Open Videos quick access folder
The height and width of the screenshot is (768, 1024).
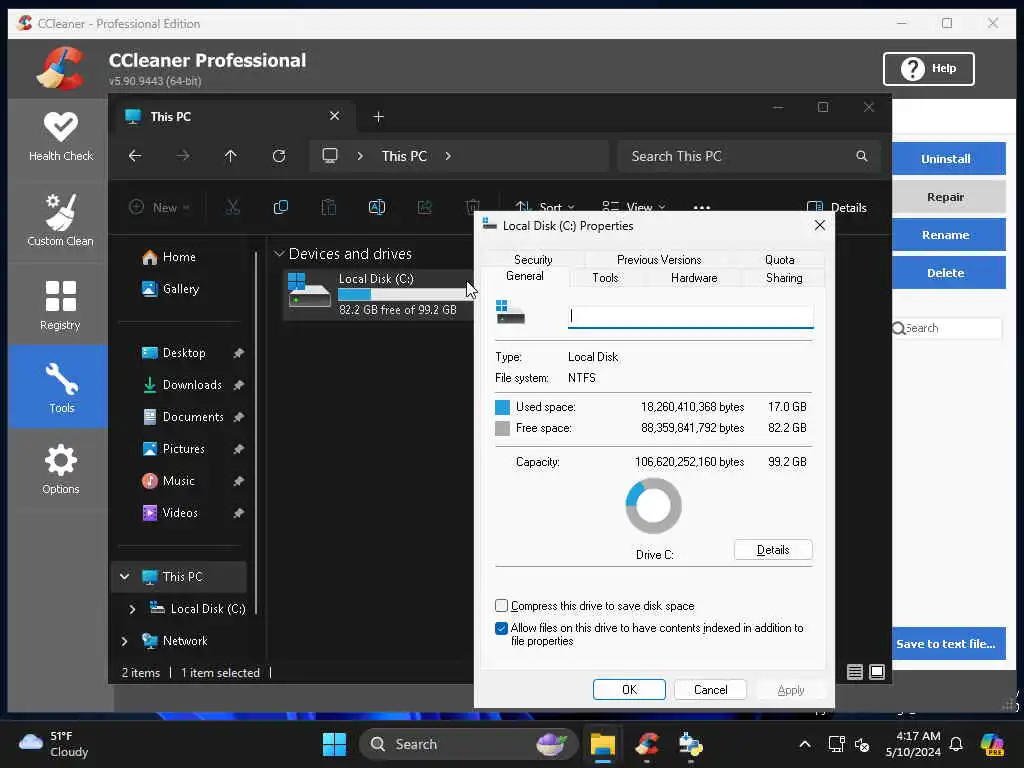[x=170, y=513]
